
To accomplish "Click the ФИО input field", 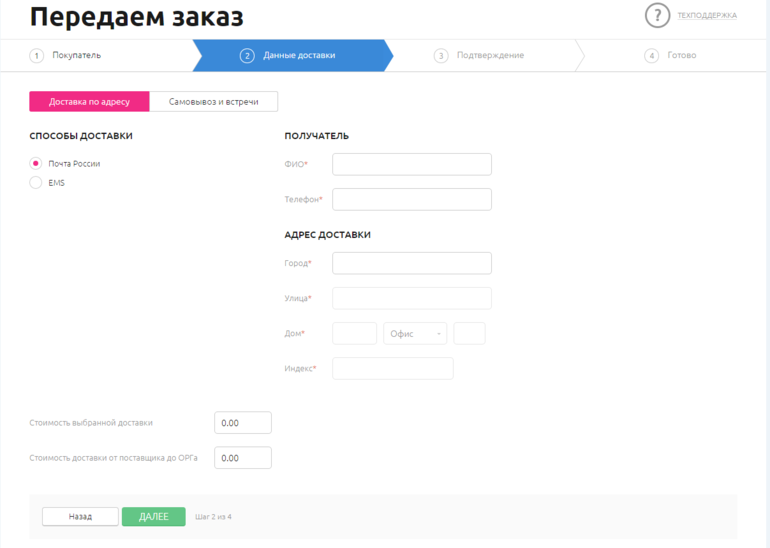I will pos(411,164).
